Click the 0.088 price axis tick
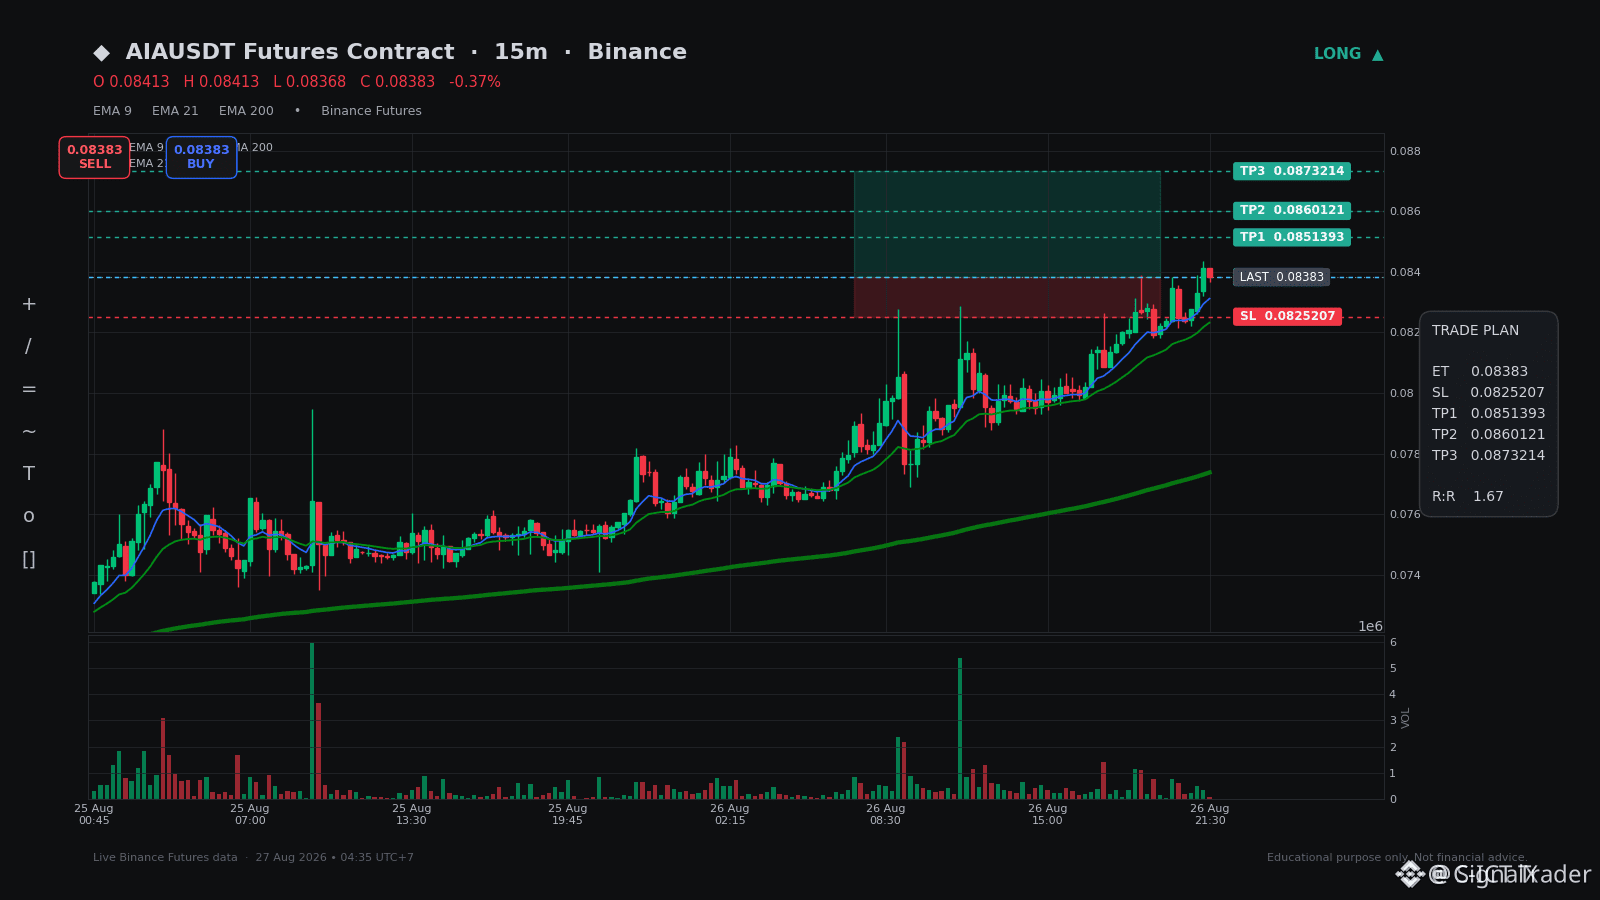The height and width of the screenshot is (900, 1600). click(1405, 152)
